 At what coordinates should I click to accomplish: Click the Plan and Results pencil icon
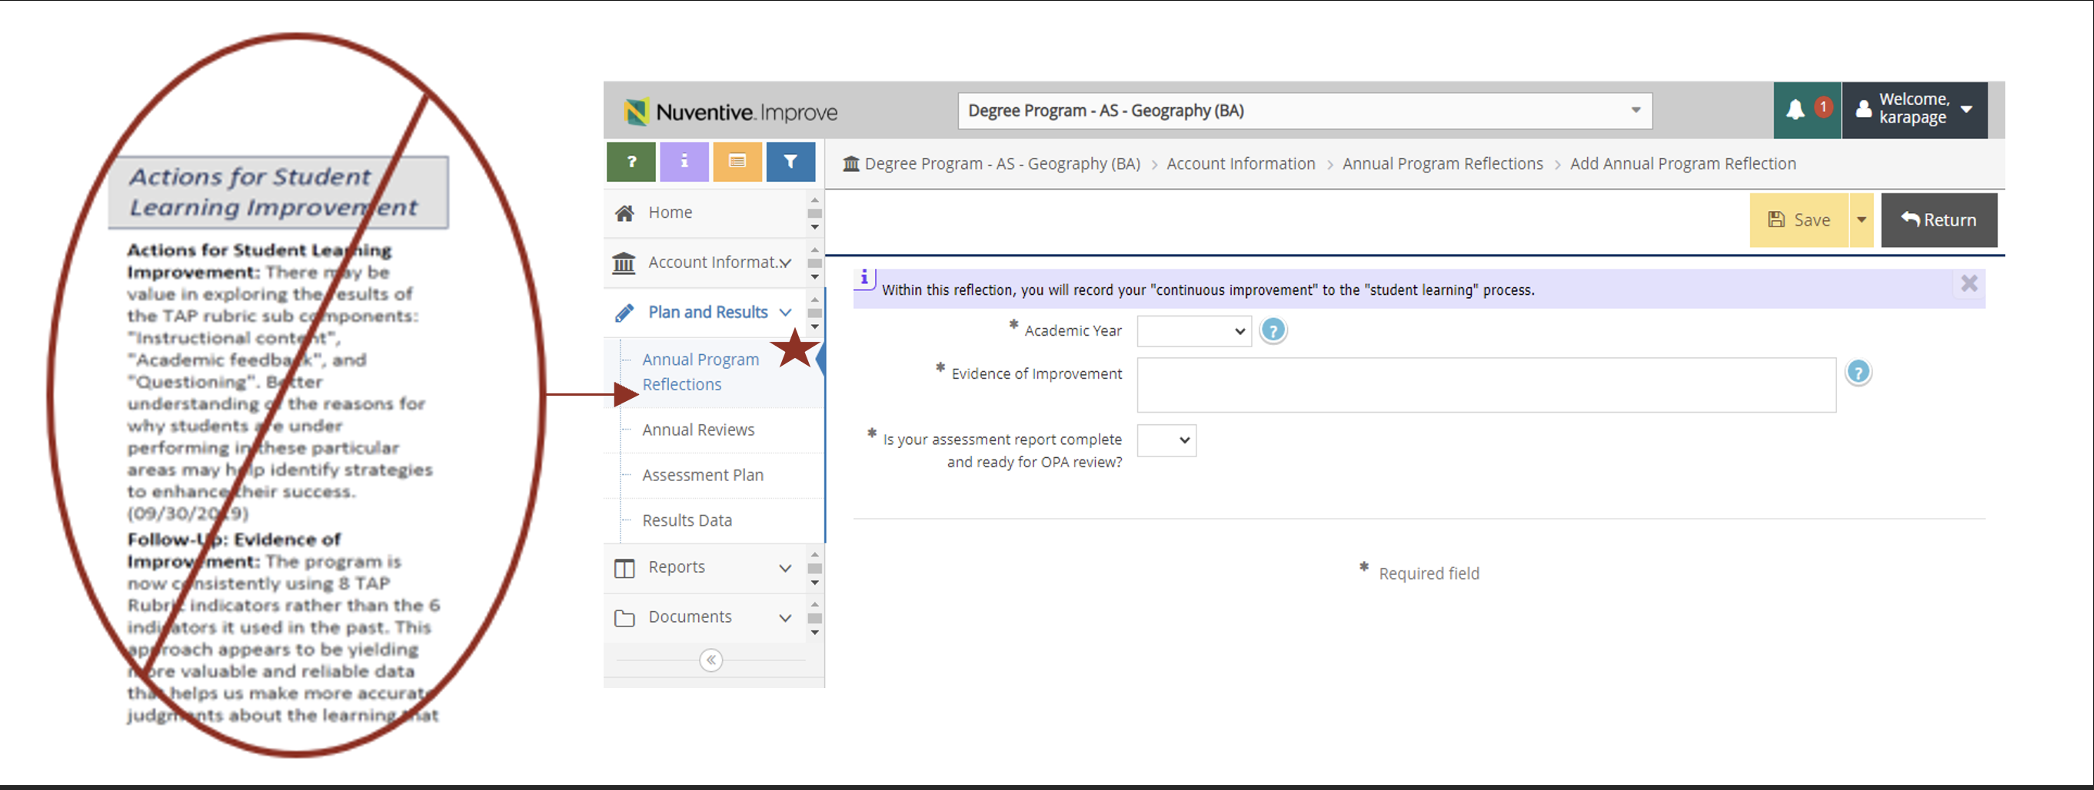tap(624, 313)
